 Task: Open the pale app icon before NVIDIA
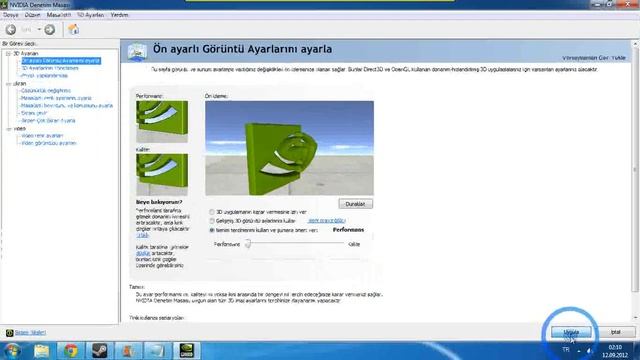pos(158,351)
